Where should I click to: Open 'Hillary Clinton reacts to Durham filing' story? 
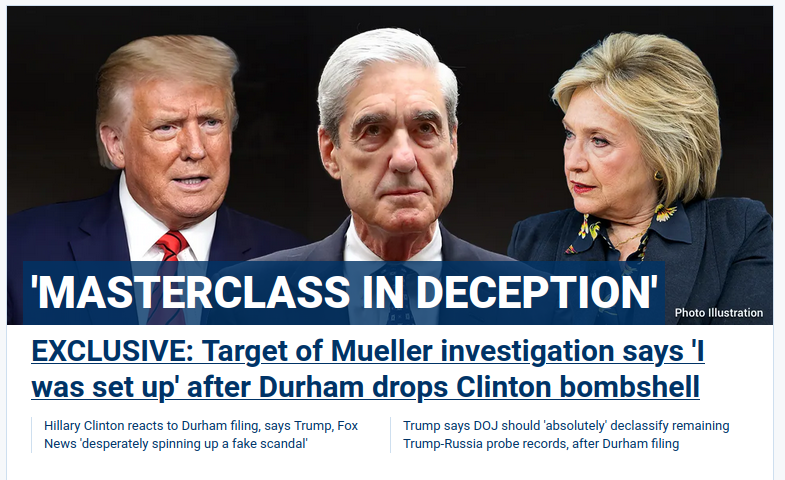coord(201,434)
